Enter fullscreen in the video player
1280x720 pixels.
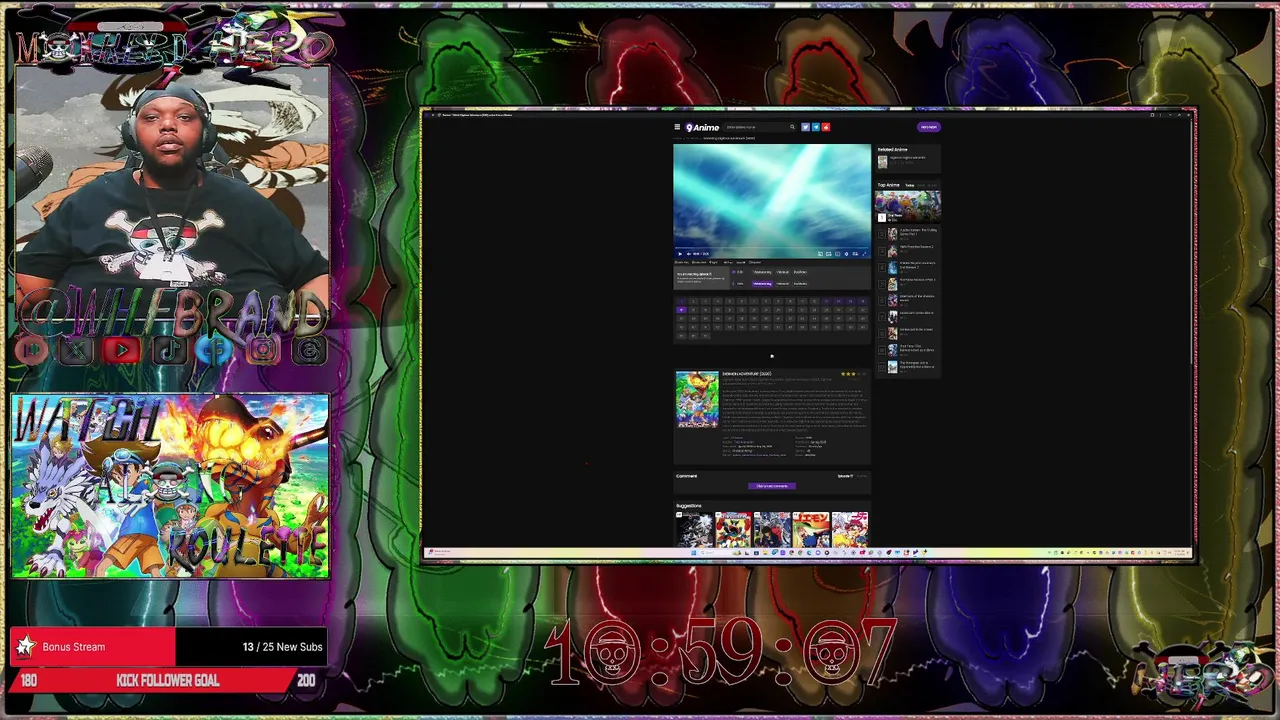864,254
